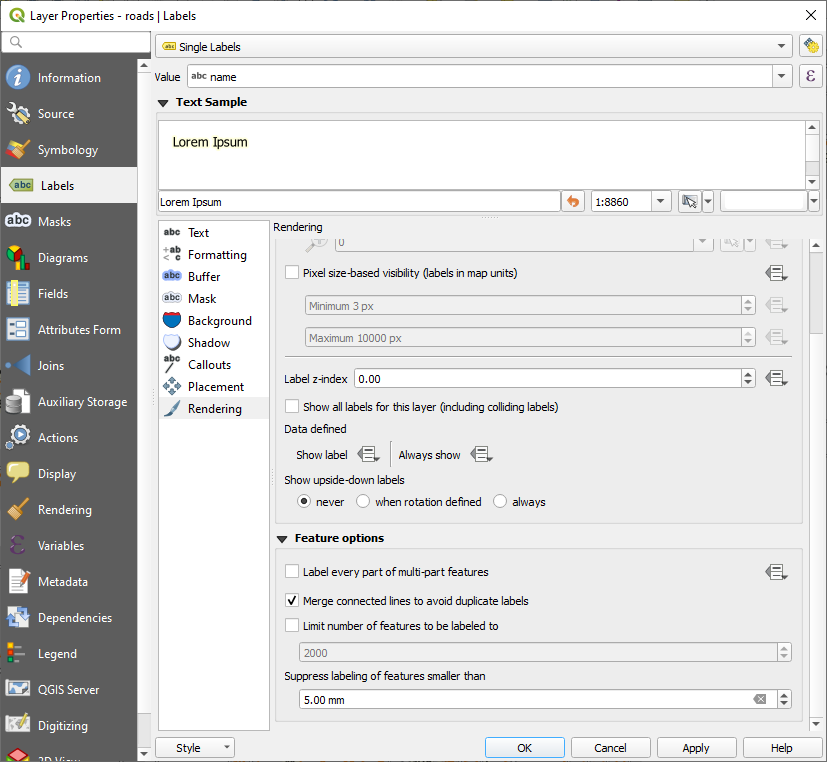Pick the preview background color swatch
This screenshot has width=827, height=762.
(x=763, y=202)
